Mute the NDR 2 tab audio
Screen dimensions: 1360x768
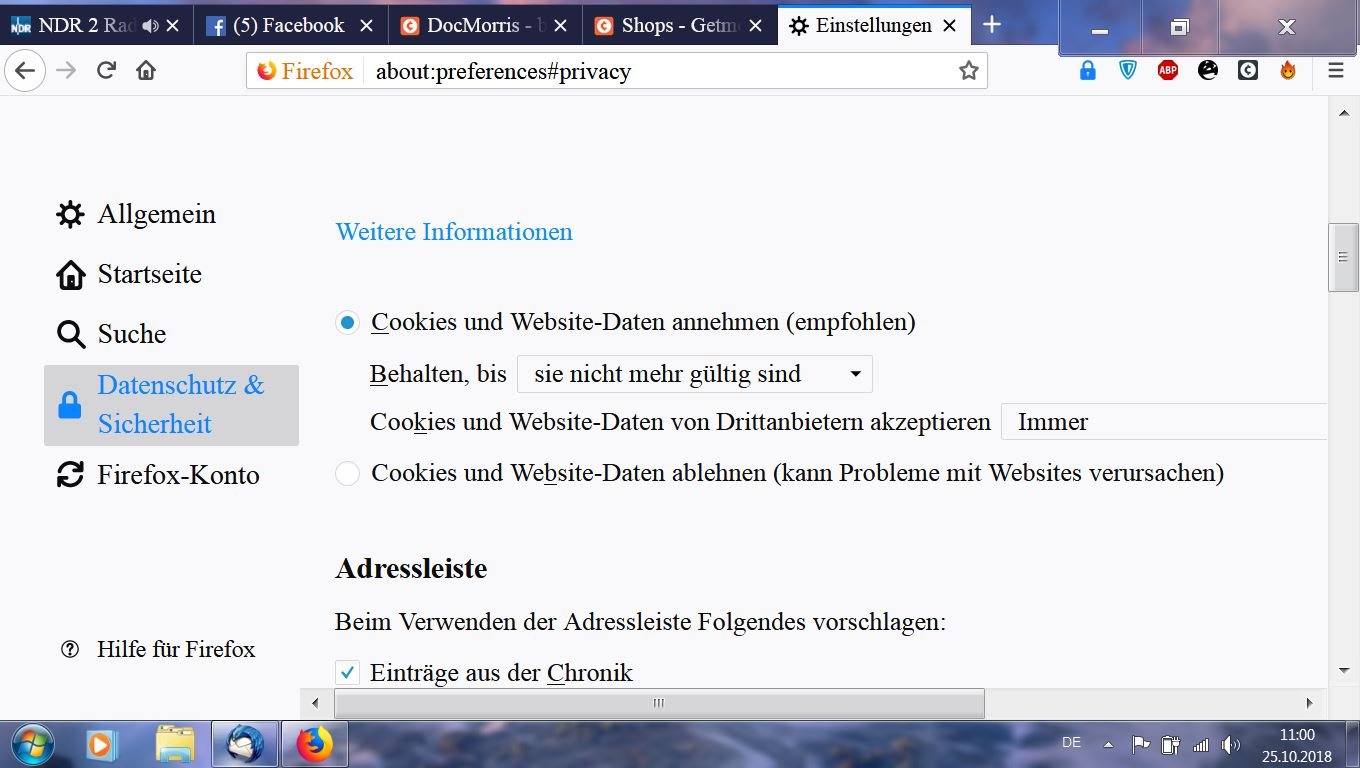(x=150, y=26)
